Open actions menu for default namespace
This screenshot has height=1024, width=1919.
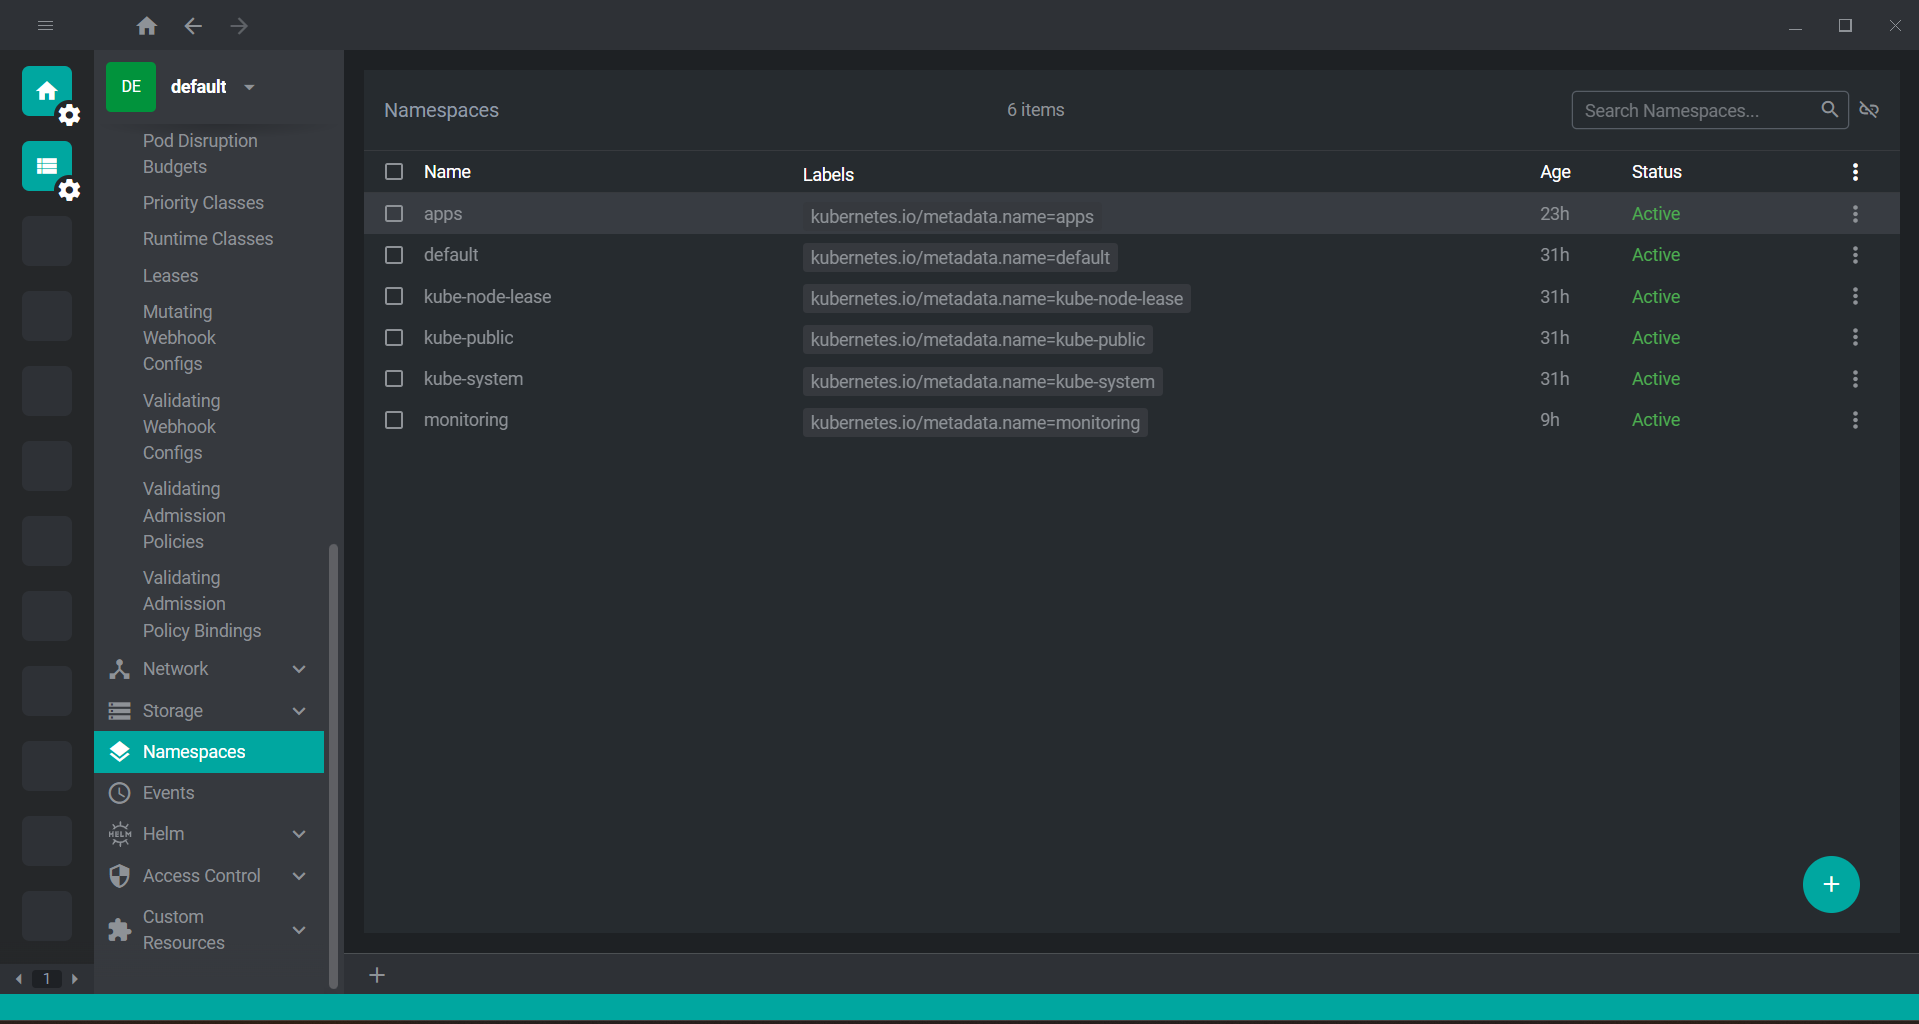pos(1855,255)
